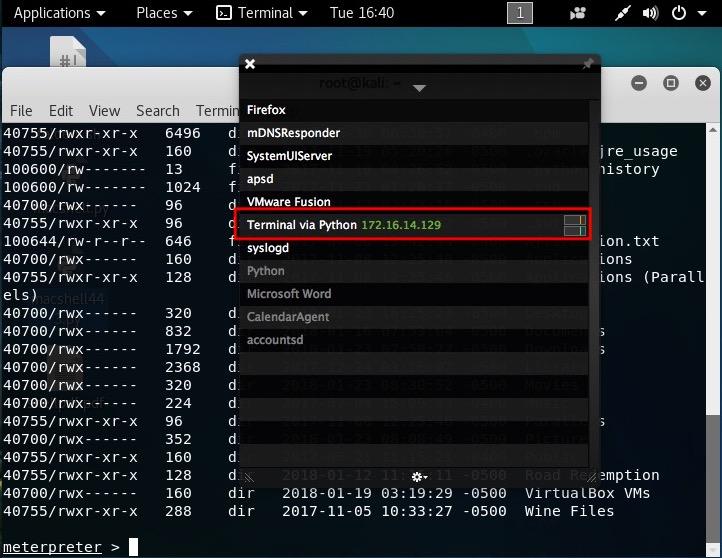Open the Terminal menu in terminal menubar

[x=217, y=111]
